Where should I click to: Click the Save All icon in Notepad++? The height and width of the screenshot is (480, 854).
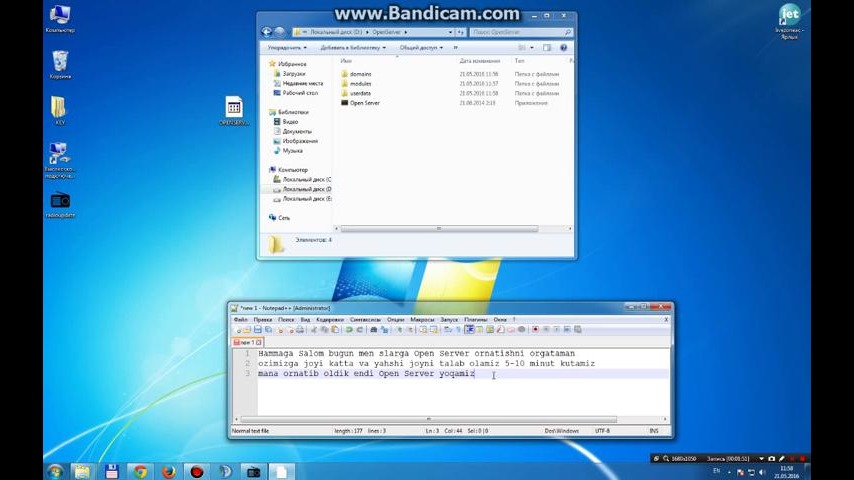(x=269, y=330)
